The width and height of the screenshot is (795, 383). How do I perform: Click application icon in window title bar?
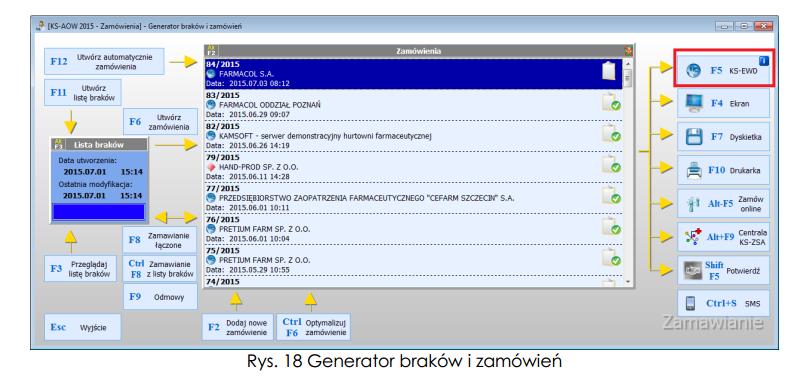[40, 25]
